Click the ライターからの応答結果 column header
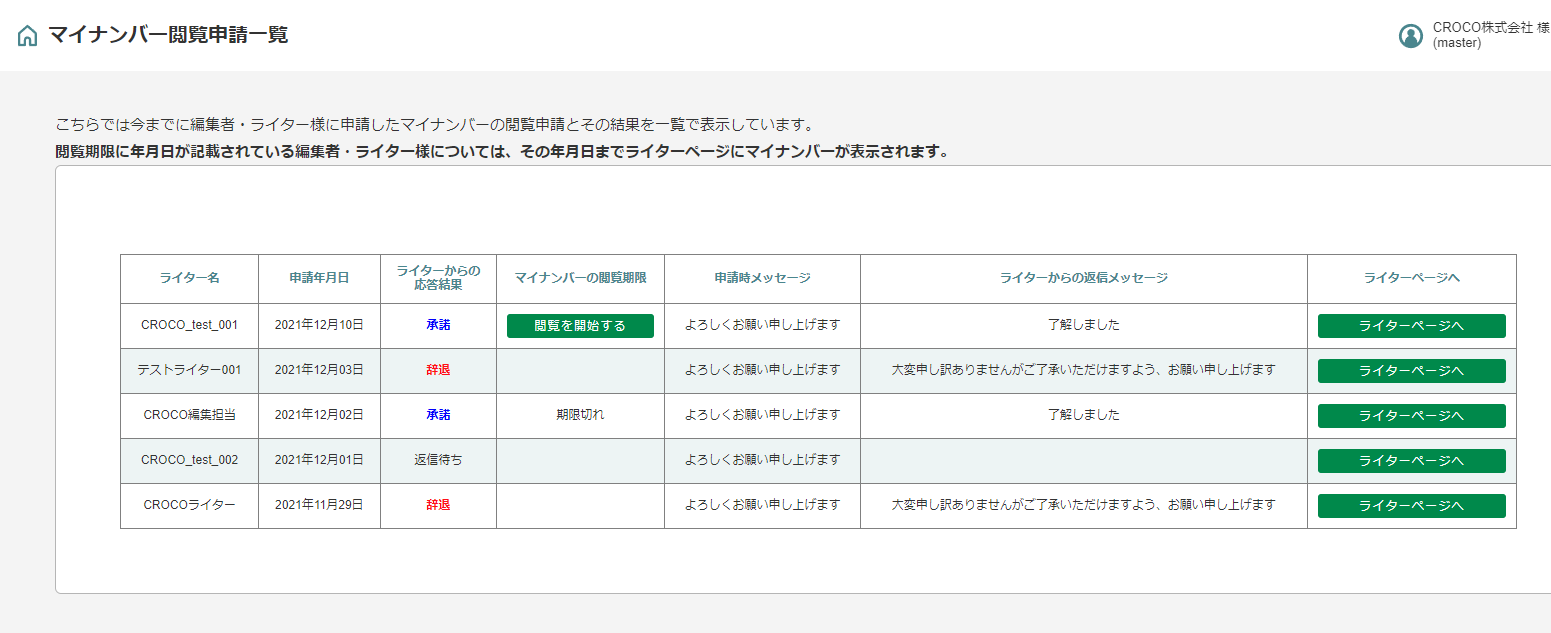The image size is (1551, 633). [x=438, y=278]
